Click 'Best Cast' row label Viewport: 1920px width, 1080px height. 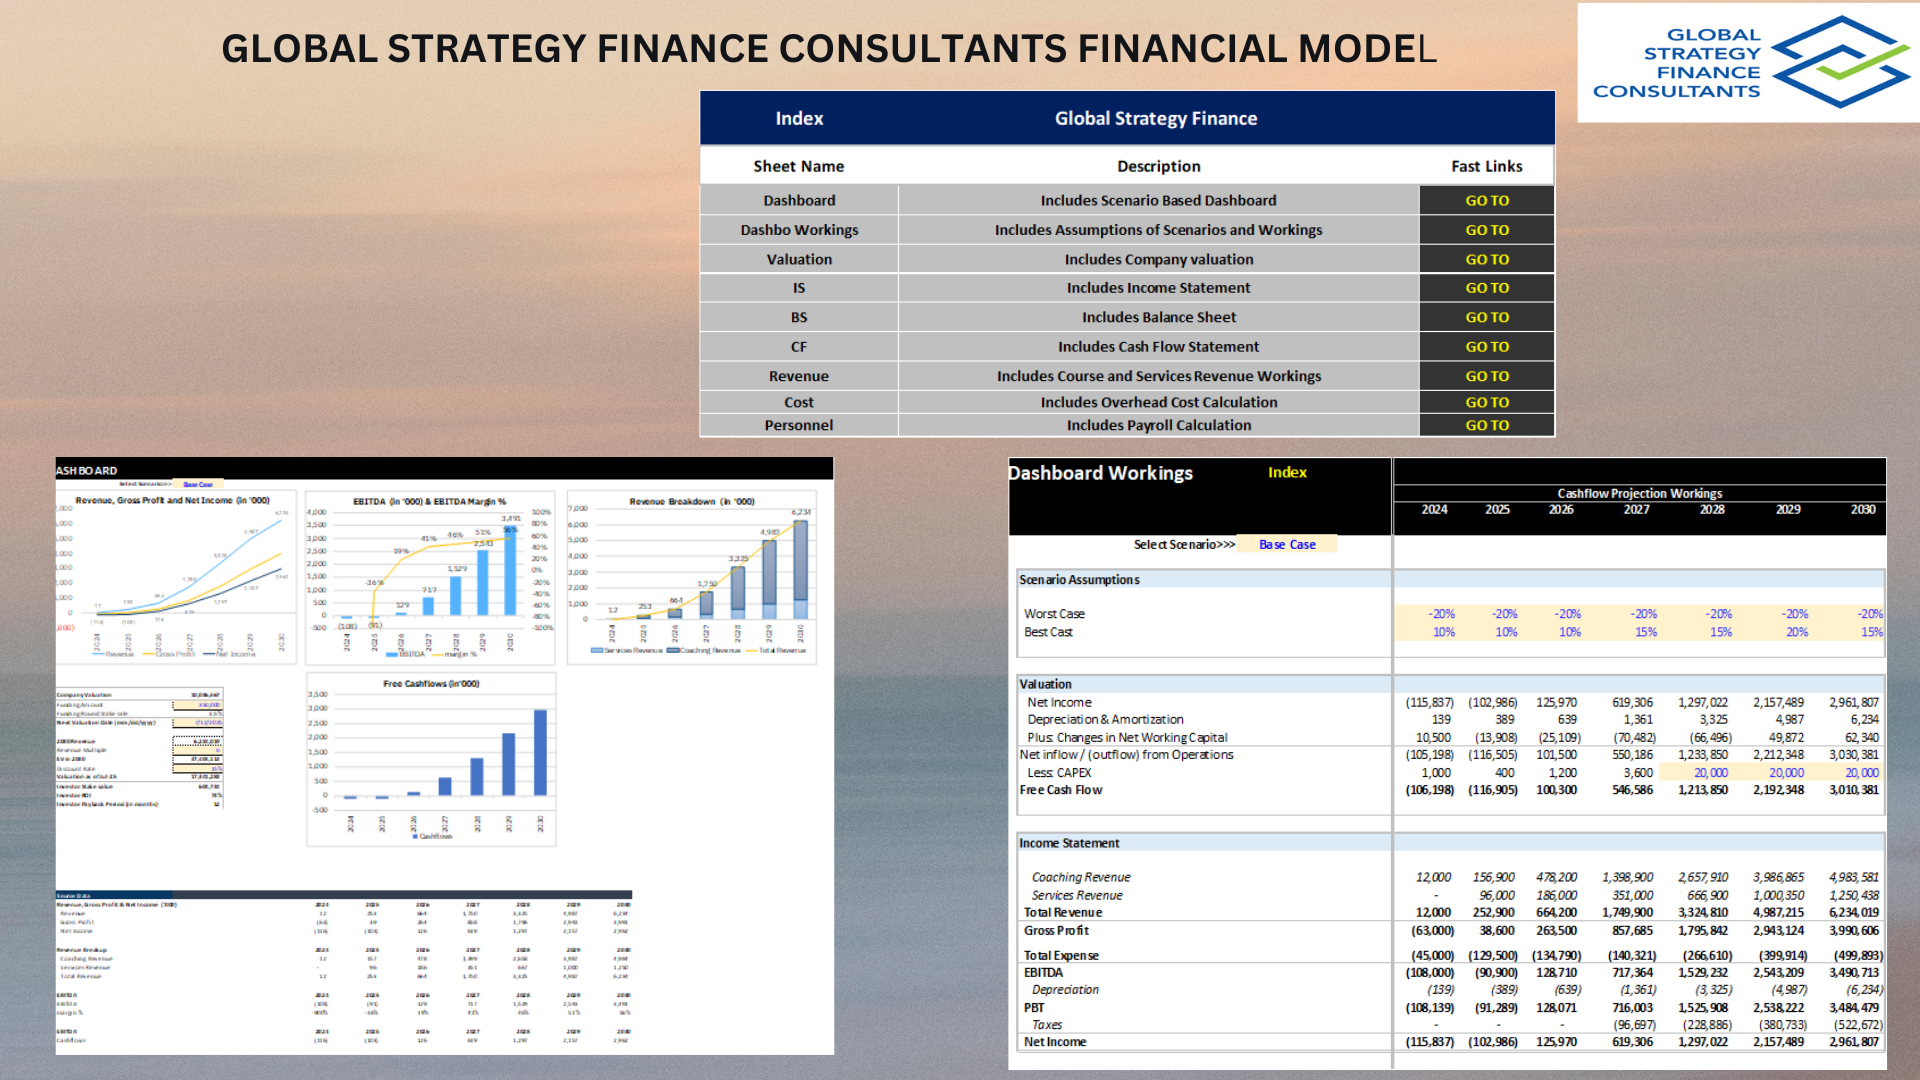tap(1048, 632)
